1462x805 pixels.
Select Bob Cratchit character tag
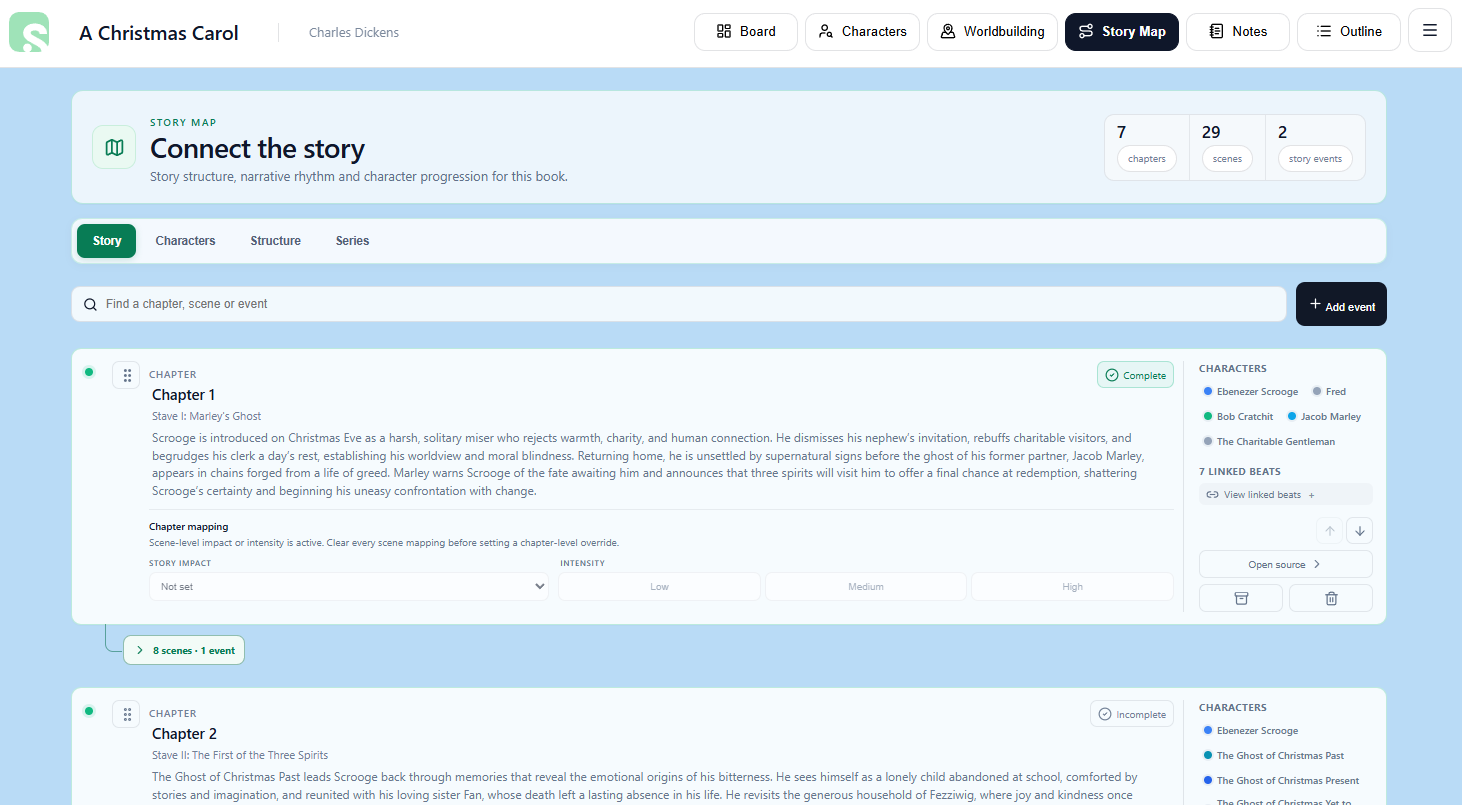[1238, 417]
